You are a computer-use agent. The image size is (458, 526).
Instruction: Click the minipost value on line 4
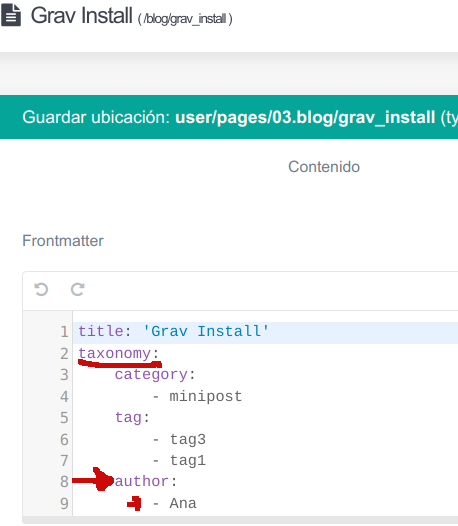(206, 397)
